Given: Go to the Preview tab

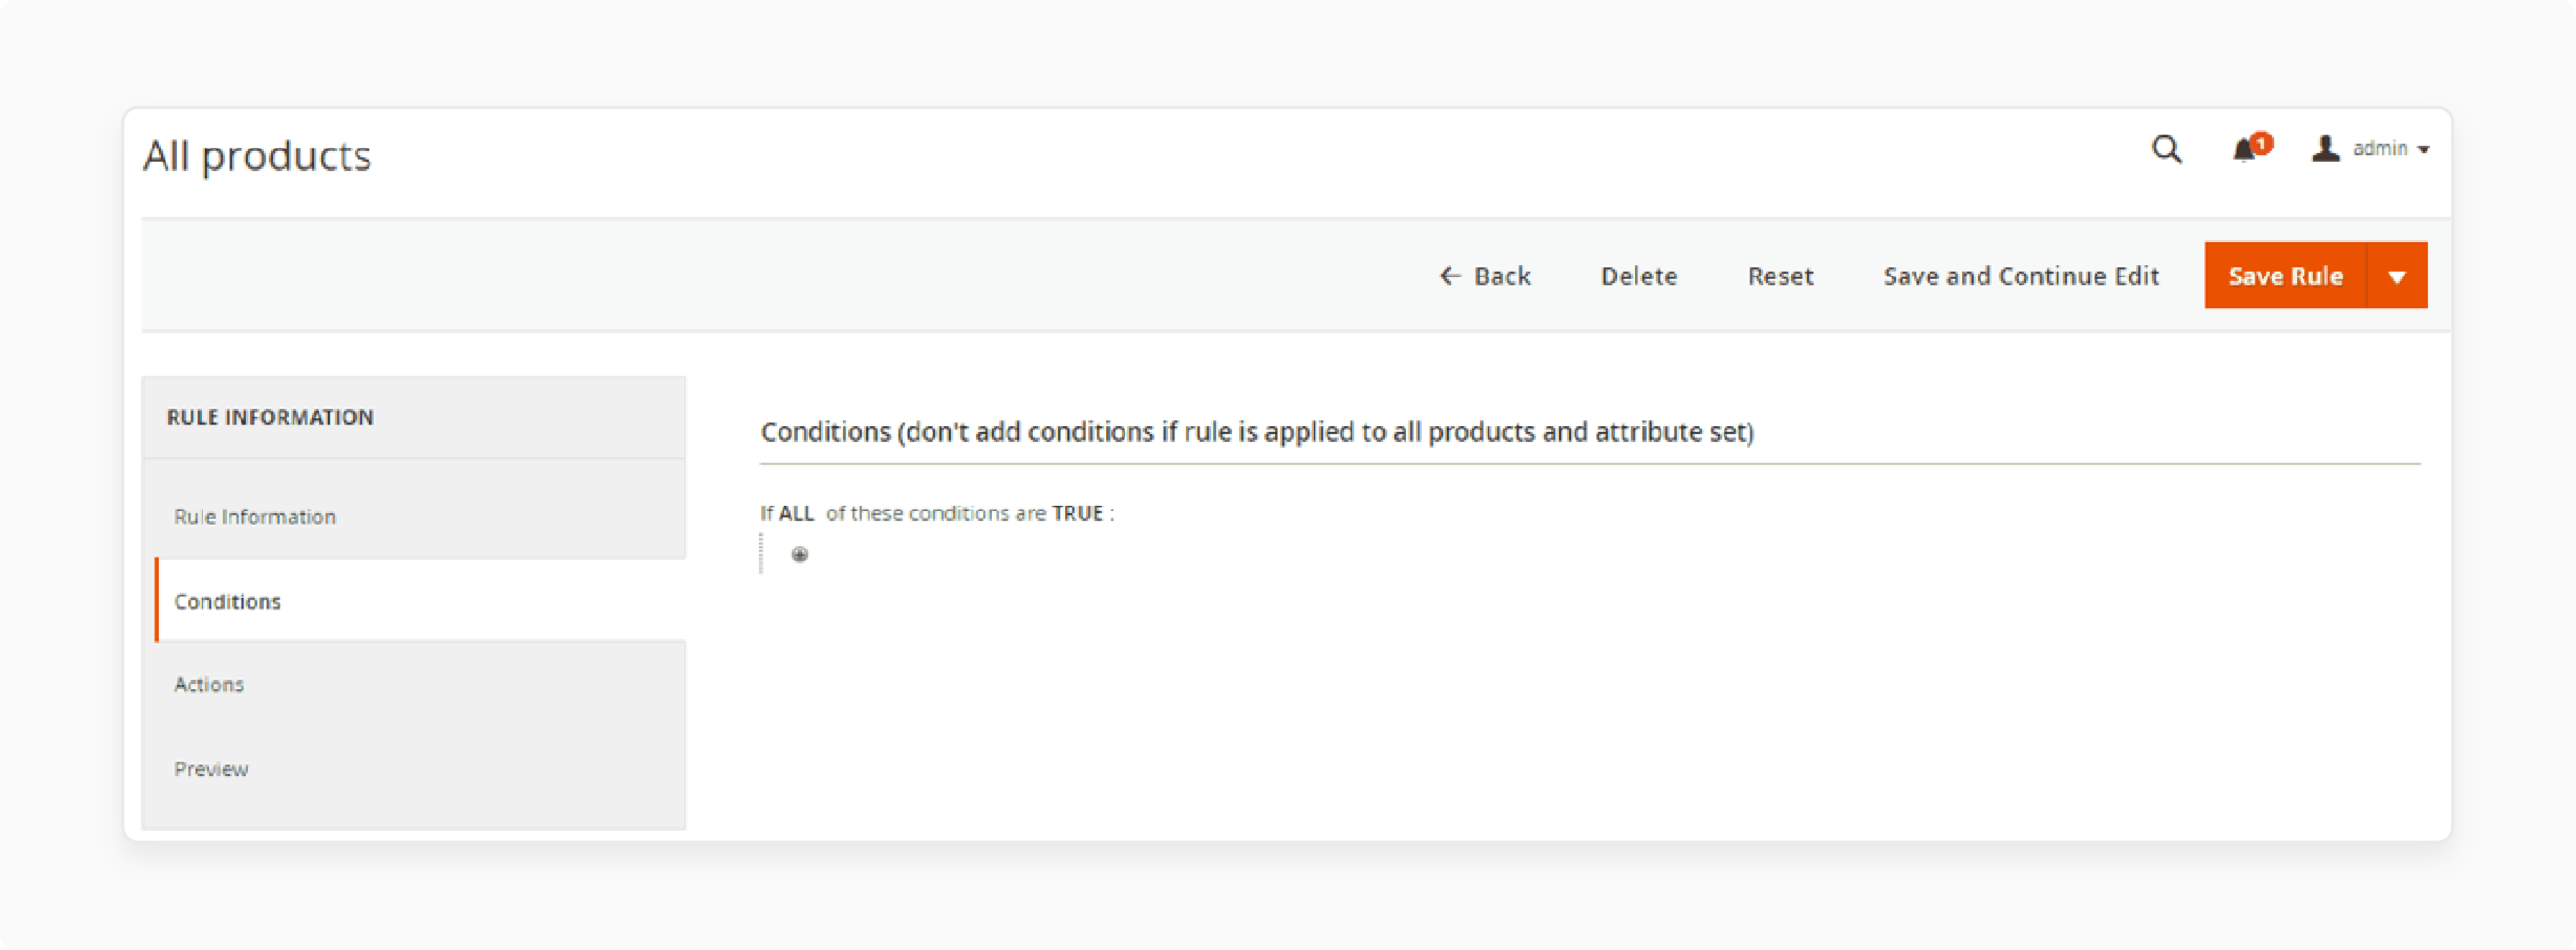Looking at the screenshot, I should pyautogui.click(x=414, y=769).
